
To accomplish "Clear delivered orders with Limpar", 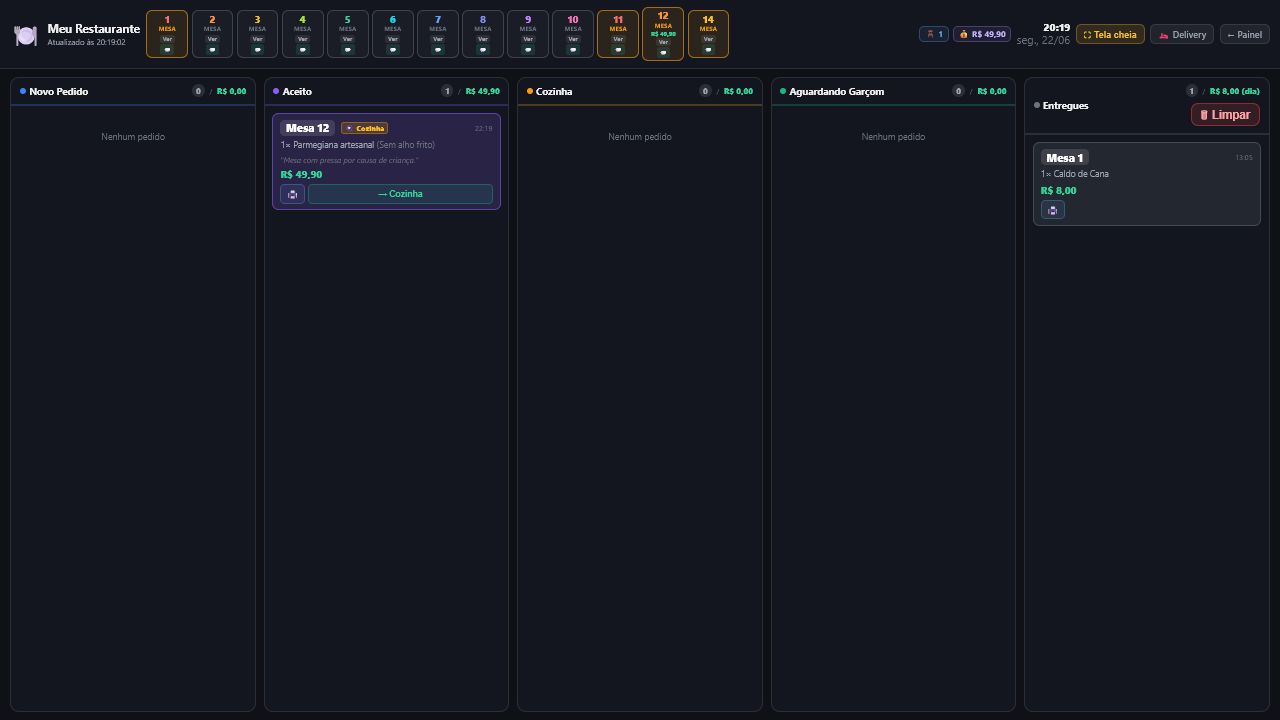I will click(1225, 115).
